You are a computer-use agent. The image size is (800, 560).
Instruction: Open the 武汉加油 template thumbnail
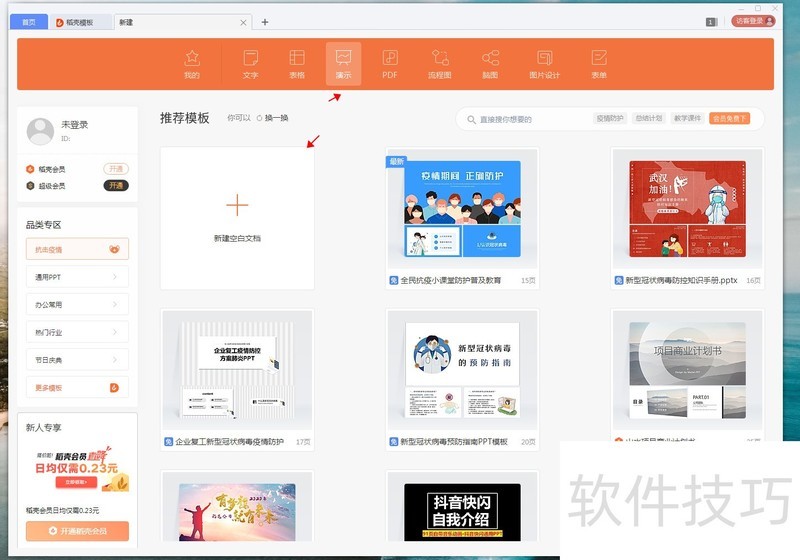(x=687, y=209)
